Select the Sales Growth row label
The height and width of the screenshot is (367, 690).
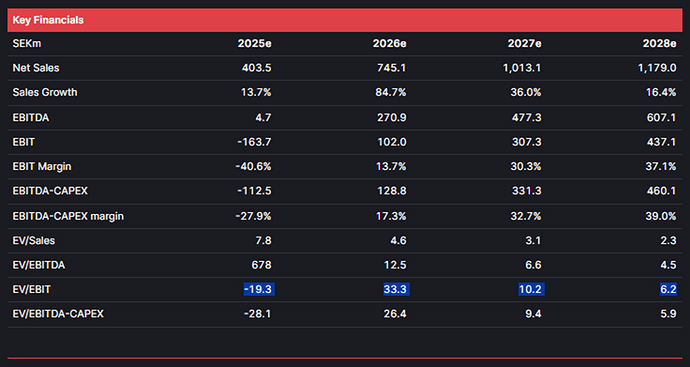coord(45,92)
